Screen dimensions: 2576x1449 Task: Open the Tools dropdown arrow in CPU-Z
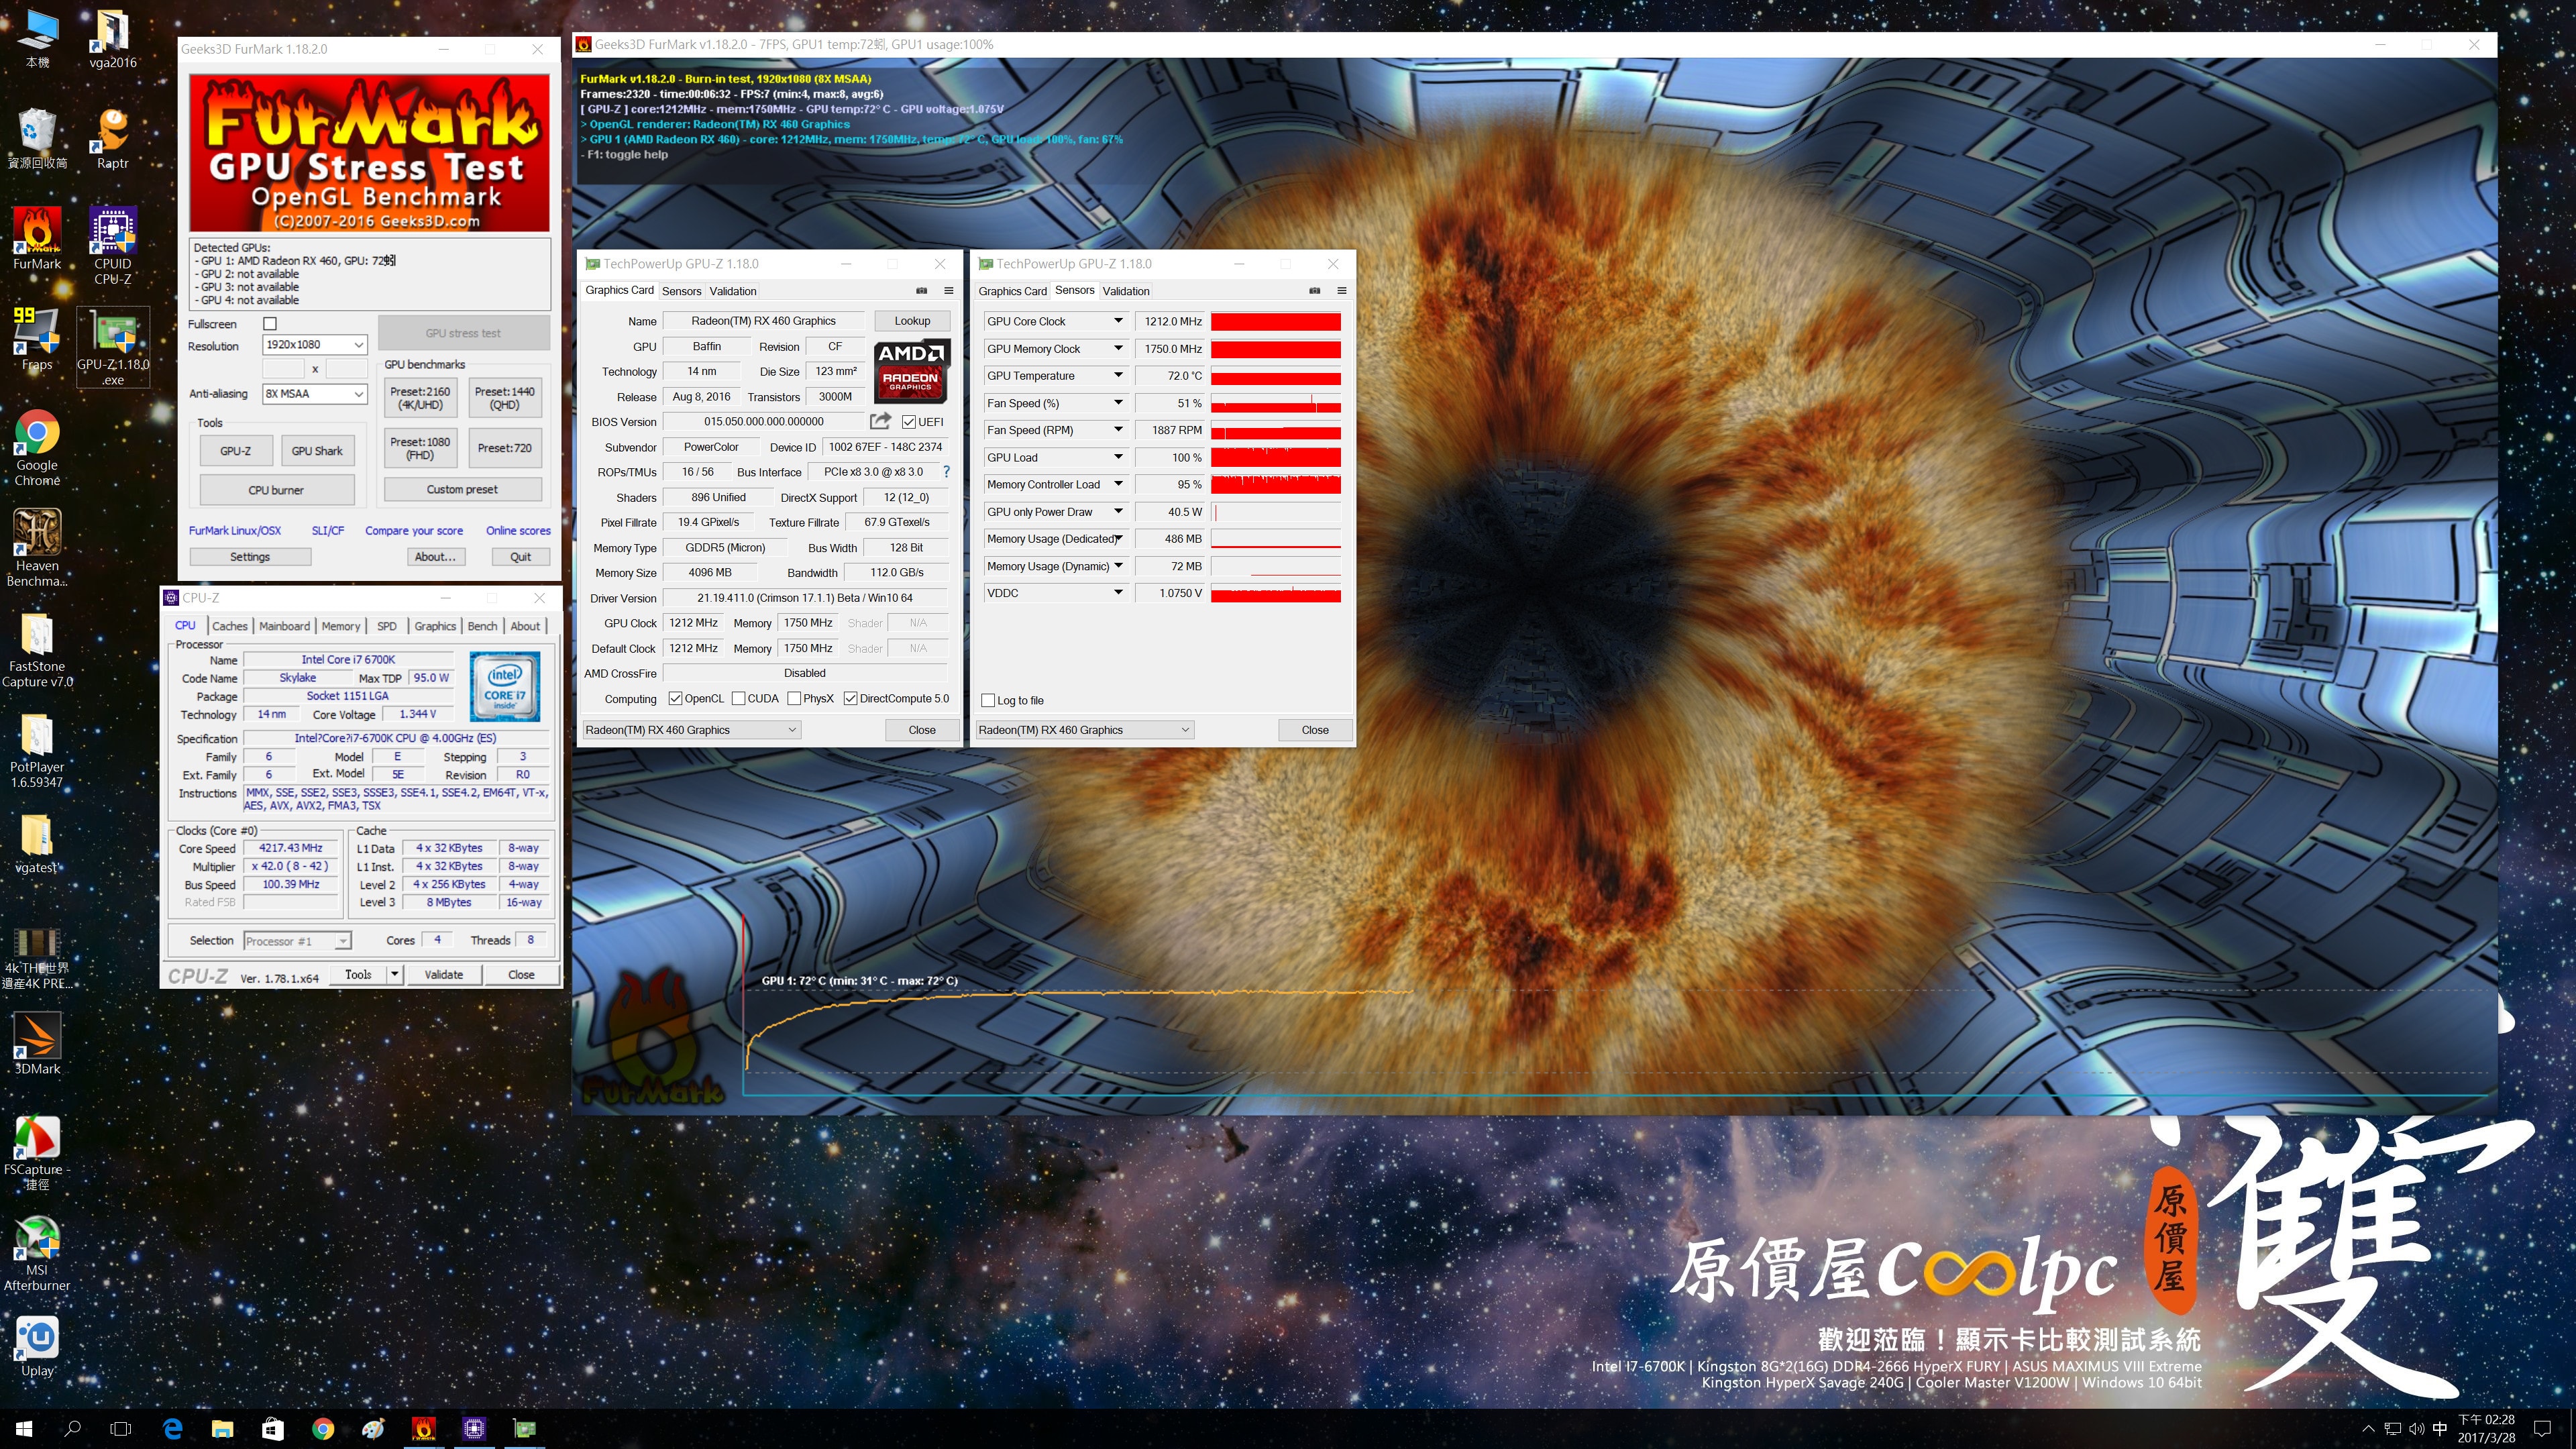coord(395,973)
